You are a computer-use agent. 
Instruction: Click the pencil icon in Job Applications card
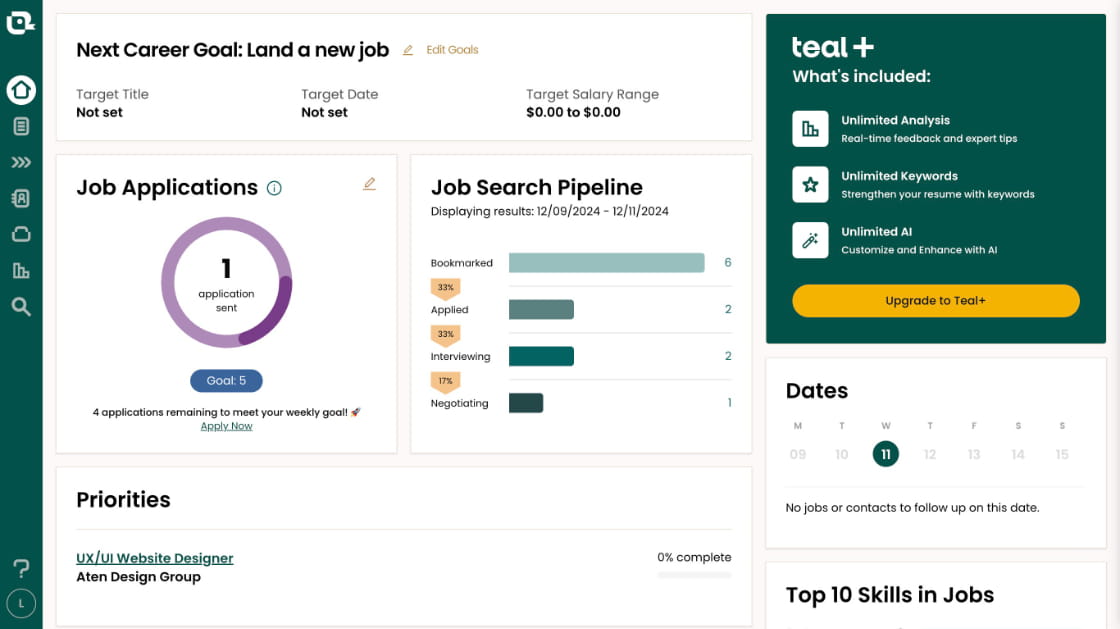point(369,184)
